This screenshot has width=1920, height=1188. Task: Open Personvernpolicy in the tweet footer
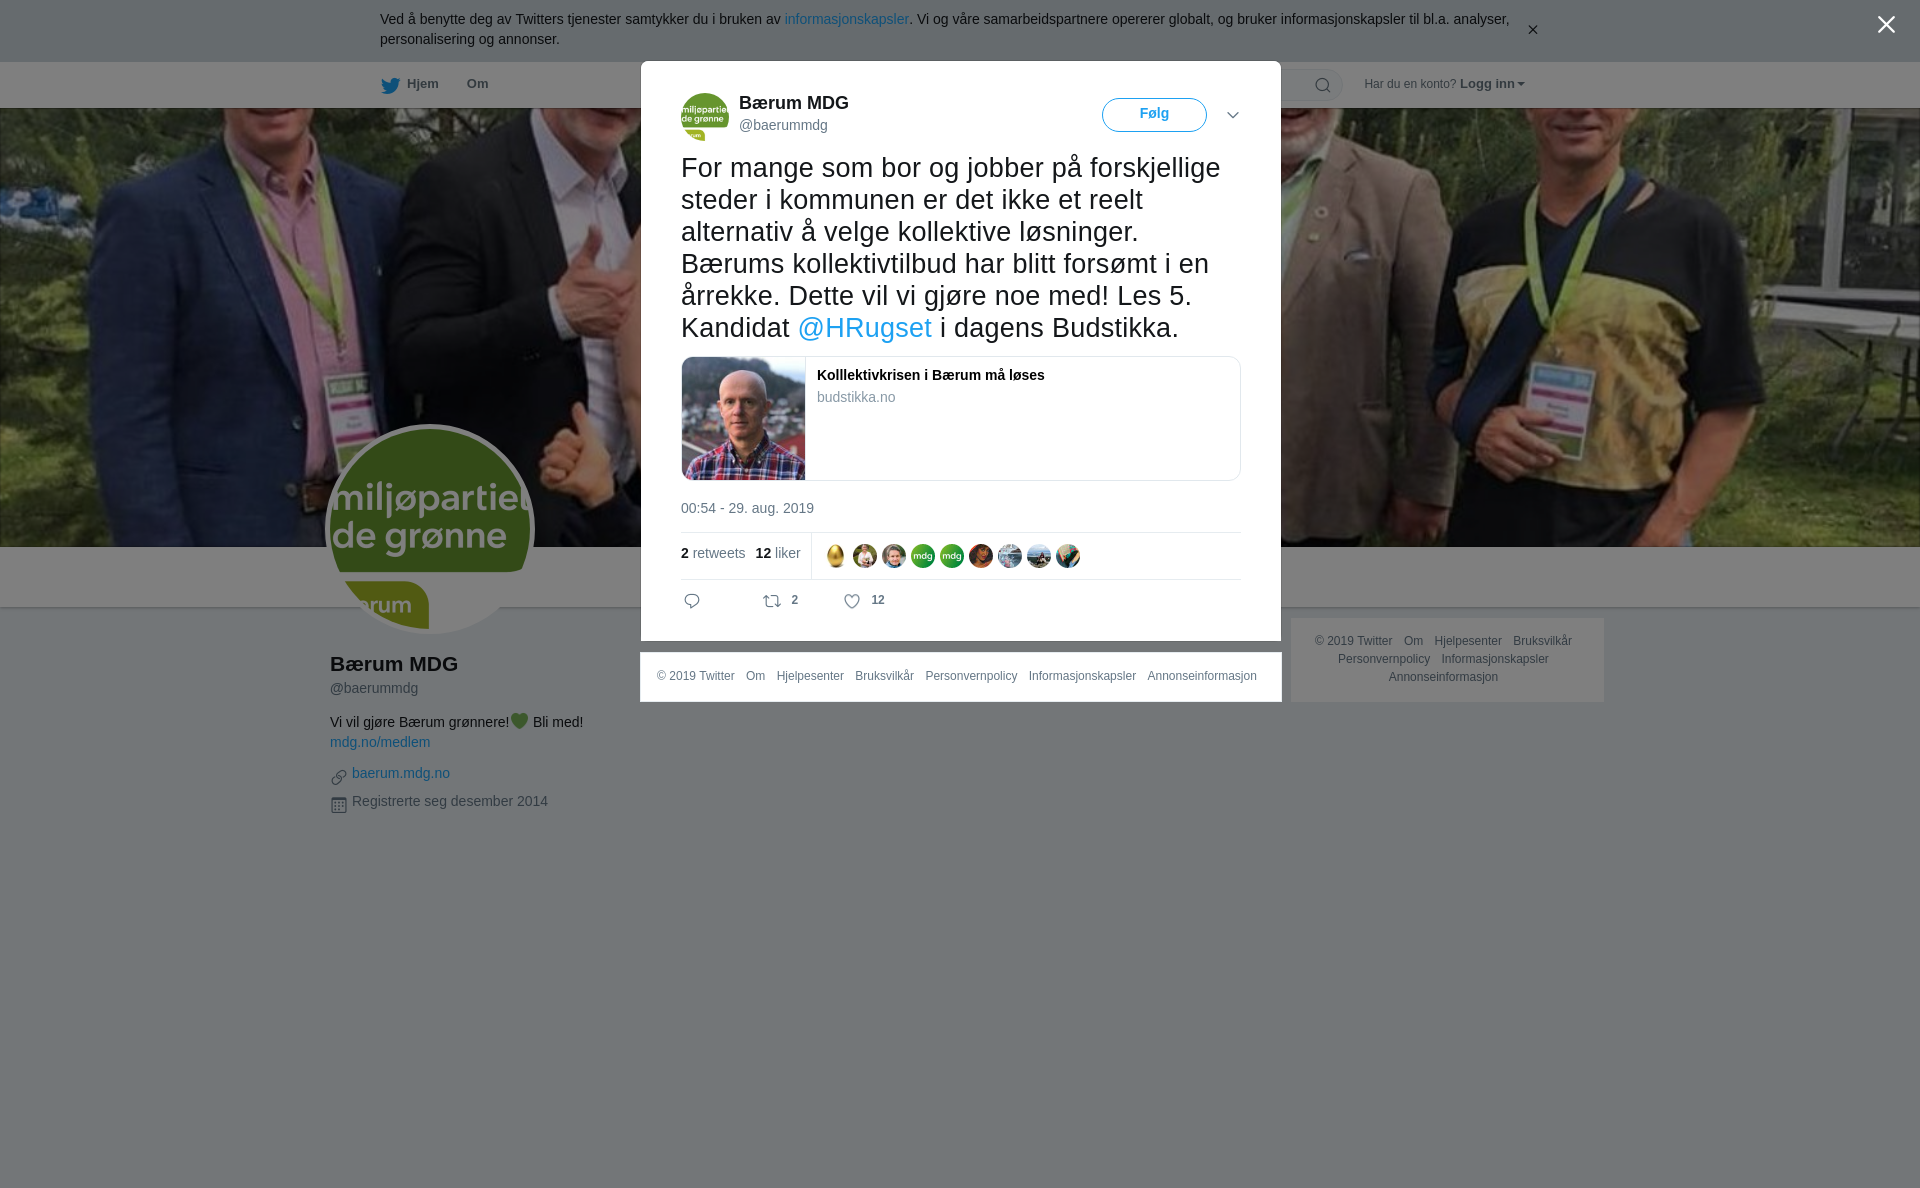pyautogui.click(x=971, y=676)
